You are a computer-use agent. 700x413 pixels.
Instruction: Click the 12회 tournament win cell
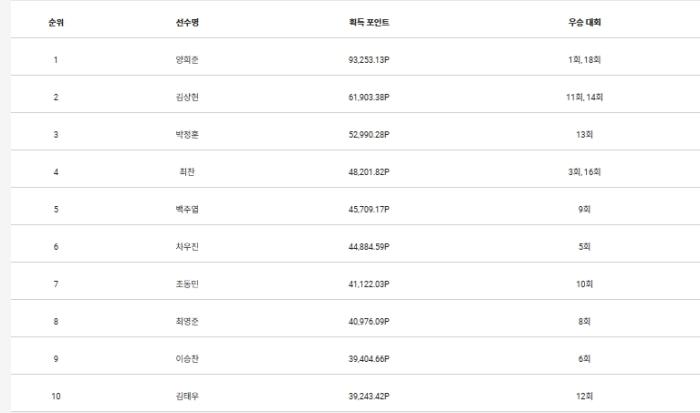[x=584, y=396]
